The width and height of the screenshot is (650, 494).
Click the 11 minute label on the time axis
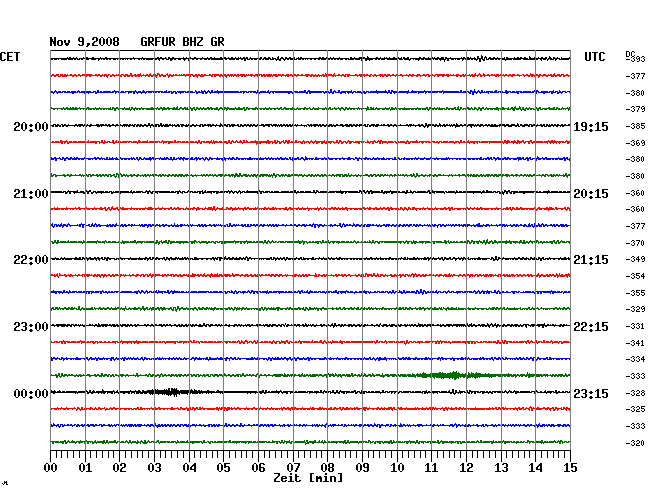[x=432, y=467]
